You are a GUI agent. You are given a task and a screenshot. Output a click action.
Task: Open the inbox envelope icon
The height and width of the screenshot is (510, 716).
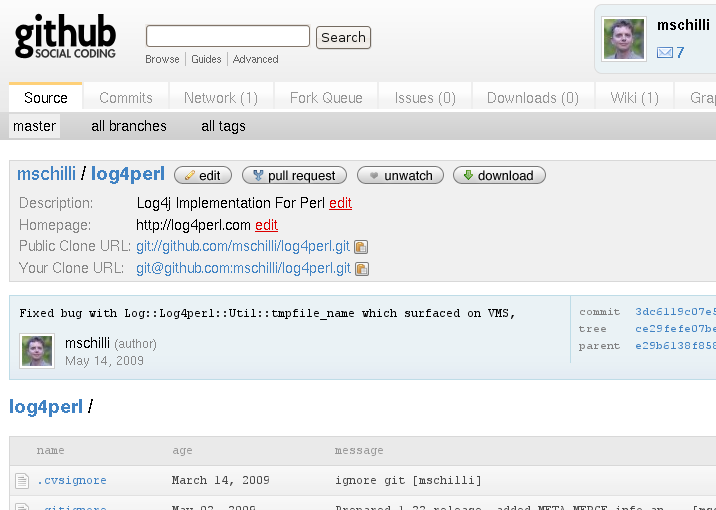(664, 53)
